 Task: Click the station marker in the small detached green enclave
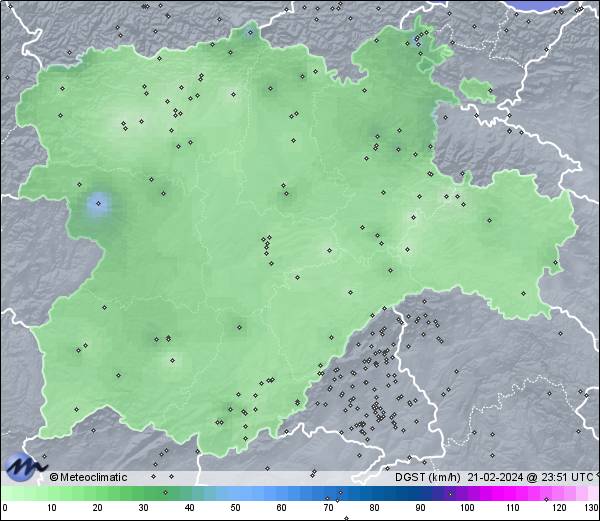tap(490, 91)
